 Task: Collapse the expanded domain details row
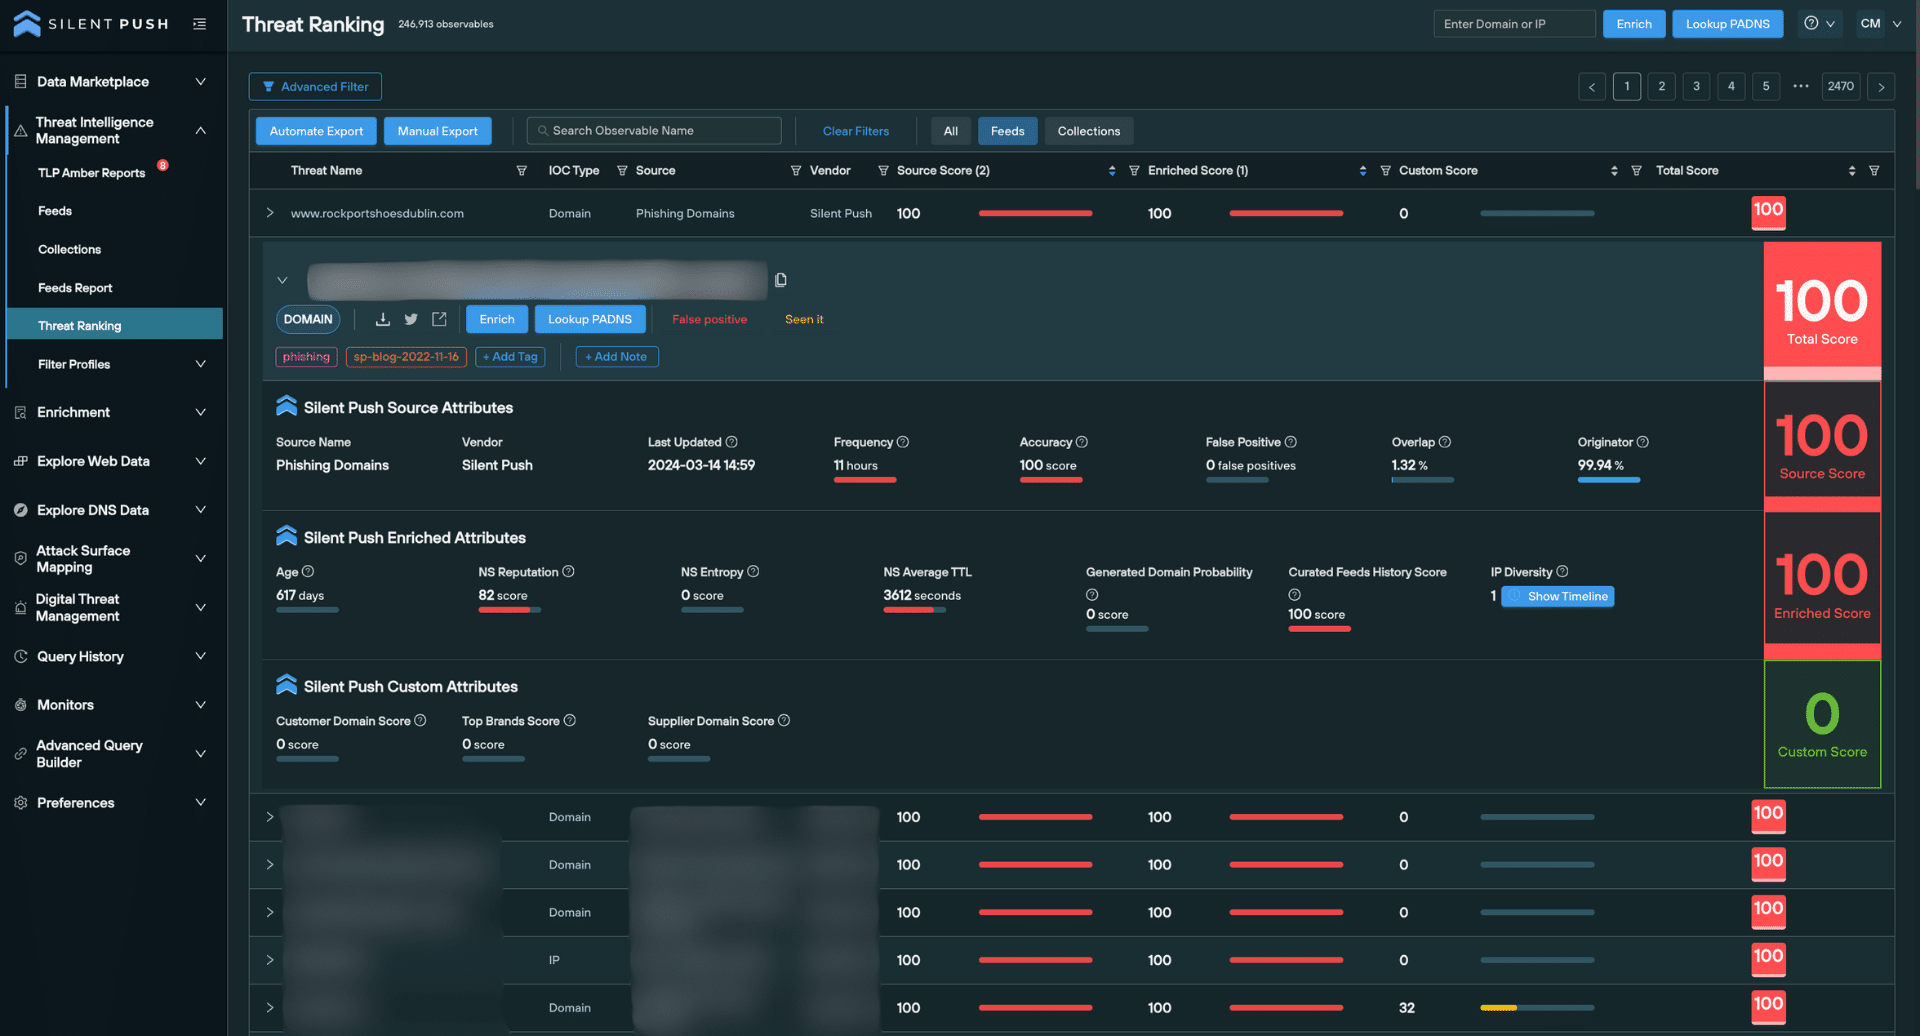coord(282,281)
